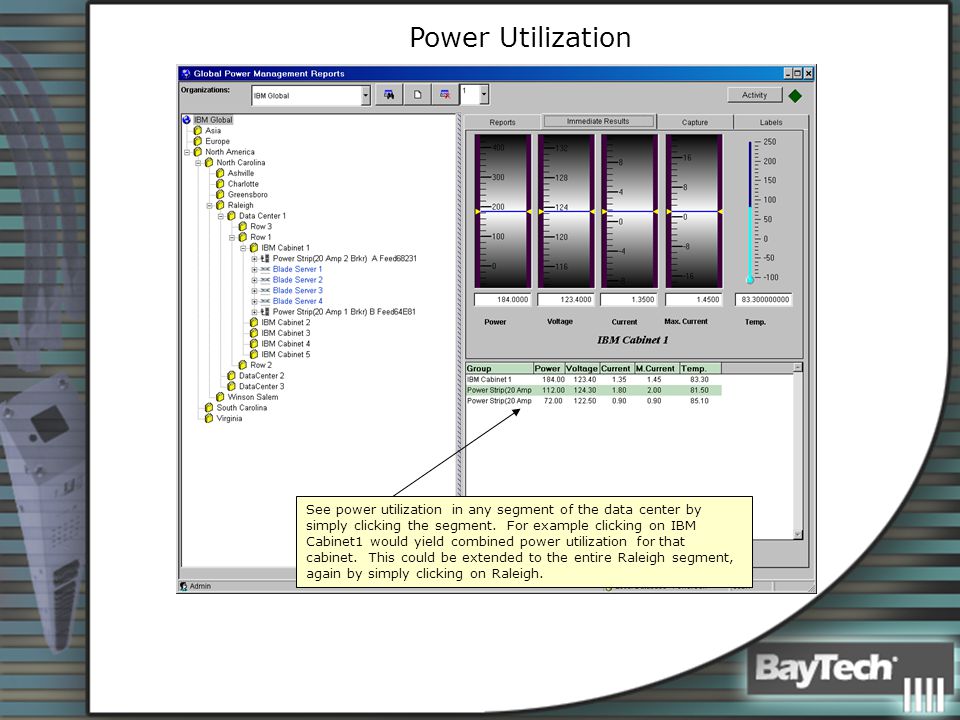Open the Organizations IBM Global dropdown

(366, 96)
